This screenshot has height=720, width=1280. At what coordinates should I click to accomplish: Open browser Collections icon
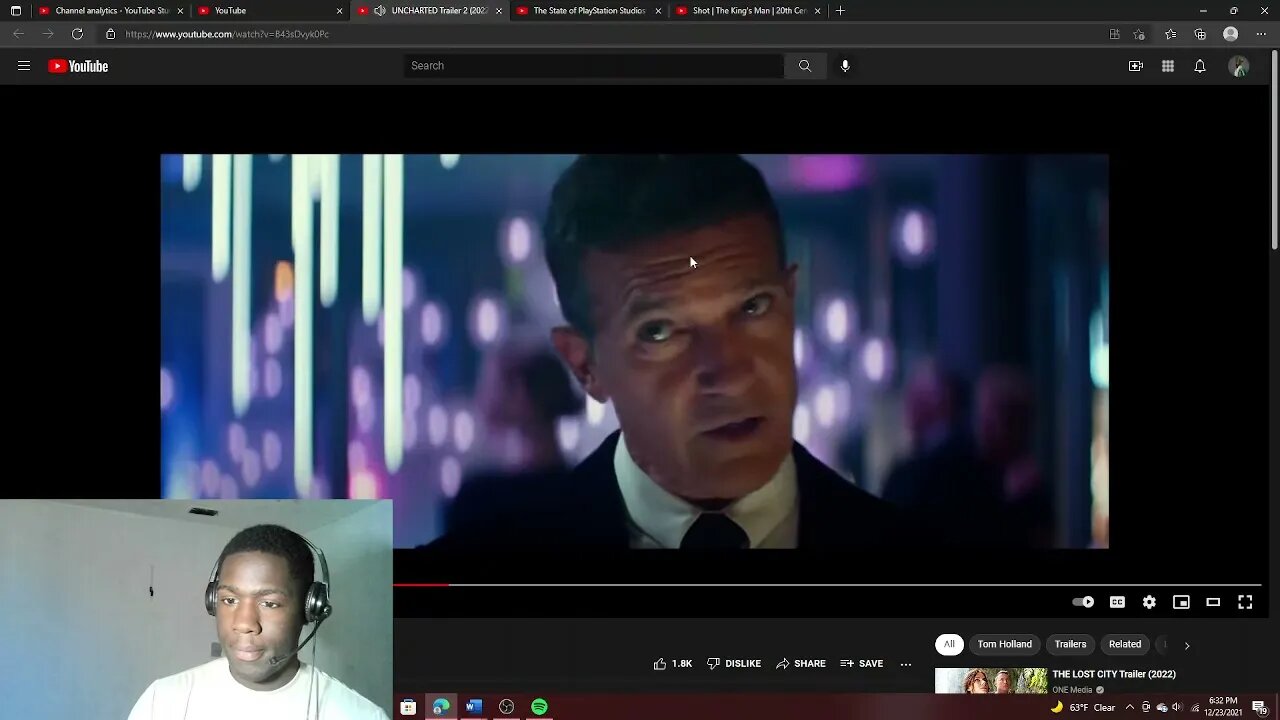(1200, 34)
